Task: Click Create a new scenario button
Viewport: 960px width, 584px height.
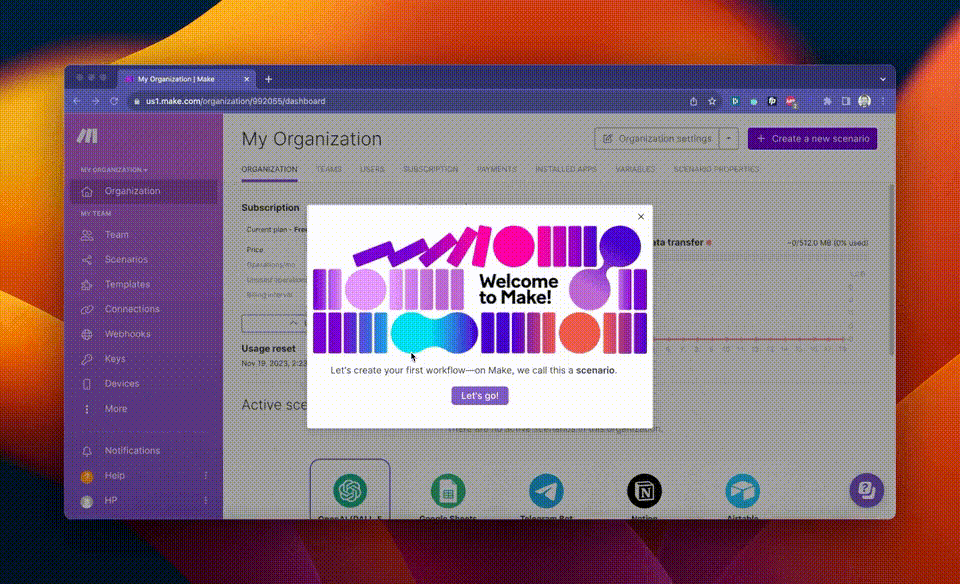Action: click(x=812, y=139)
